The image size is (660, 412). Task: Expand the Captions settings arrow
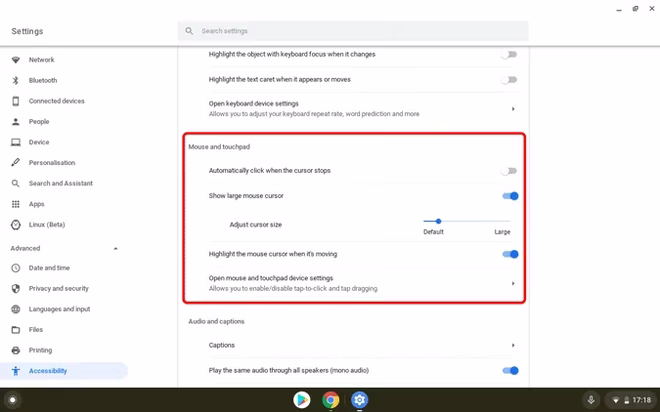pyautogui.click(x=513, y=346)
